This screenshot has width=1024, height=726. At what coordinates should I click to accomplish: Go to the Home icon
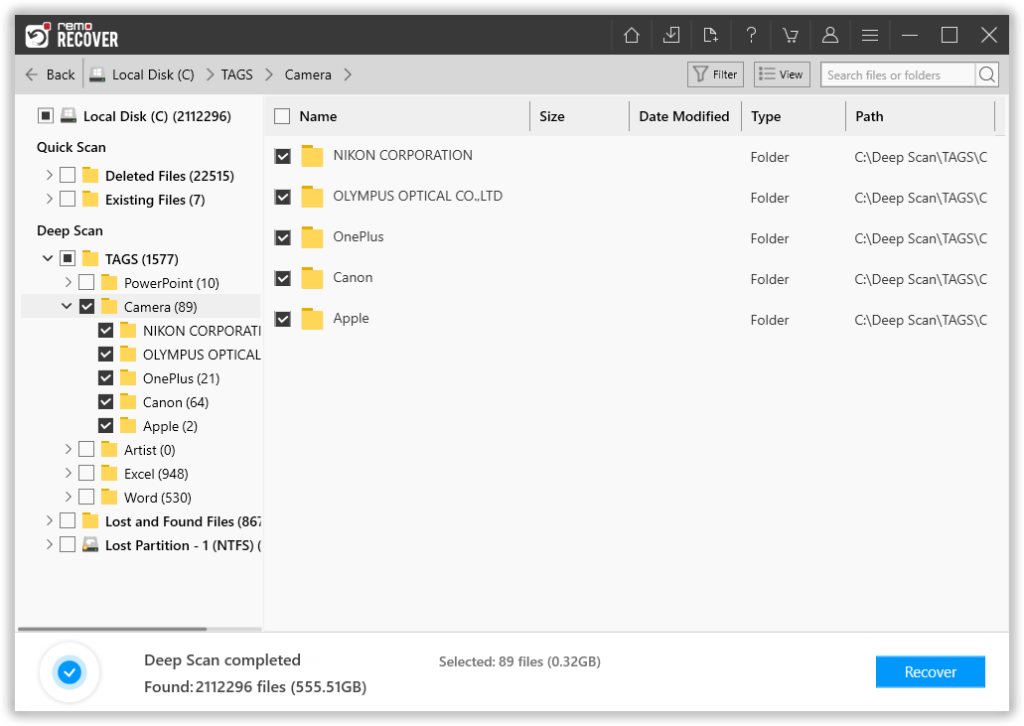[631, 35]
